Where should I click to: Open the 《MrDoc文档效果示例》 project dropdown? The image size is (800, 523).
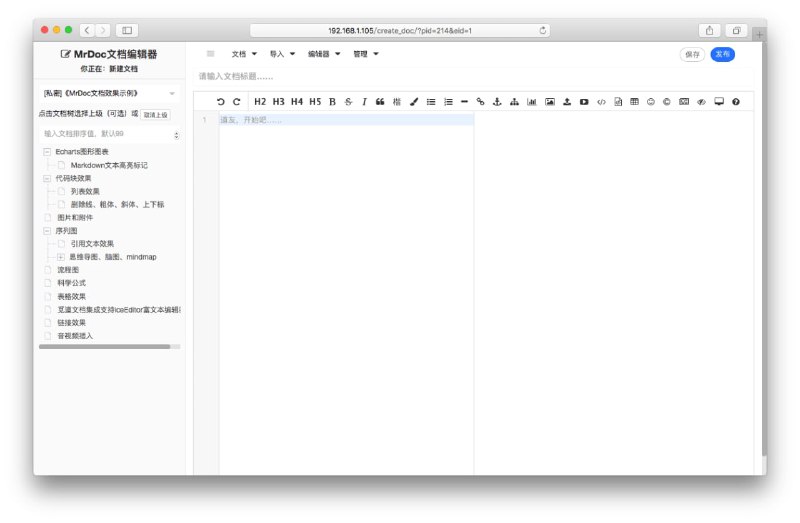[109, 93]
